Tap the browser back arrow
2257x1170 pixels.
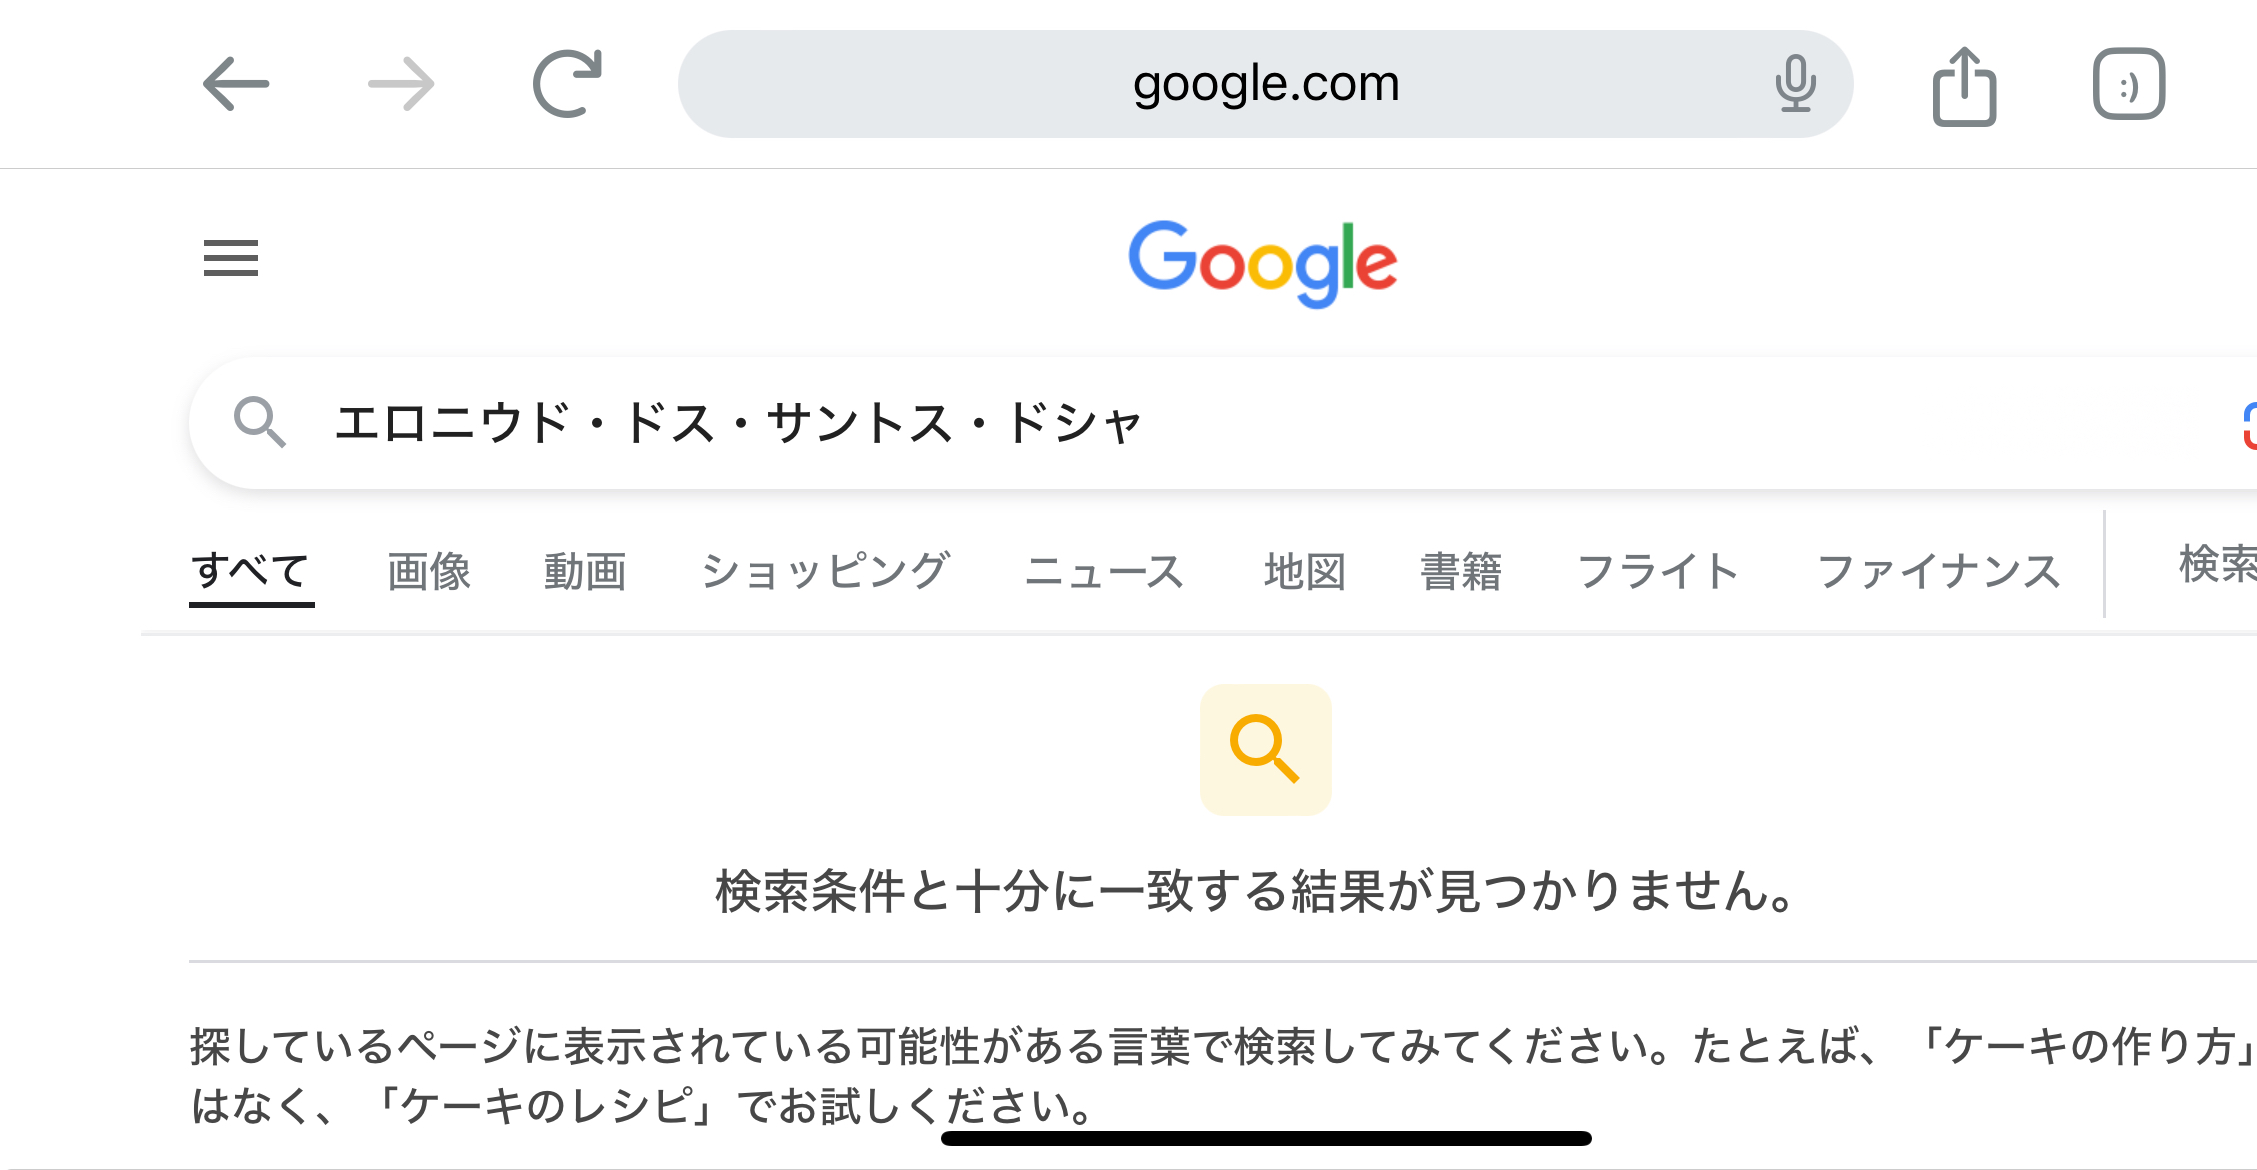click(x=236, y=84)
